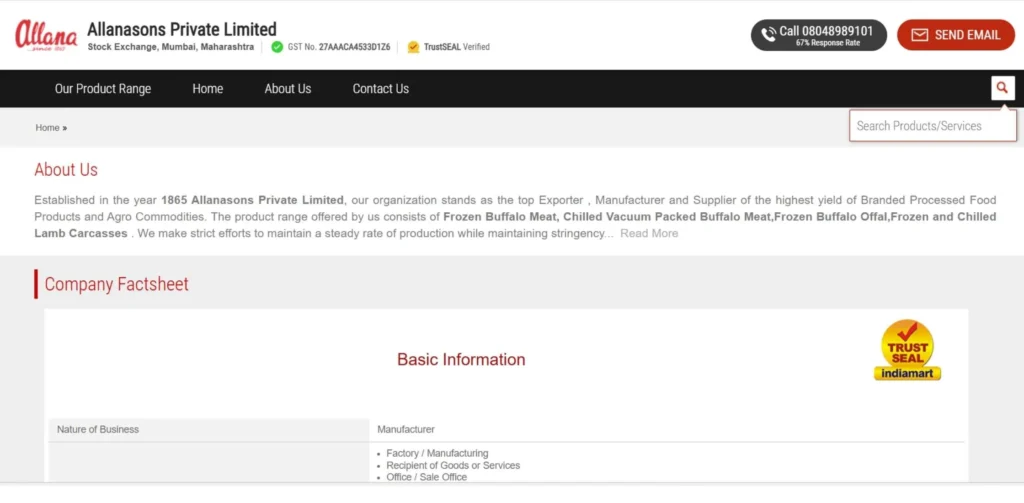Click the Allana company logo

46,35
